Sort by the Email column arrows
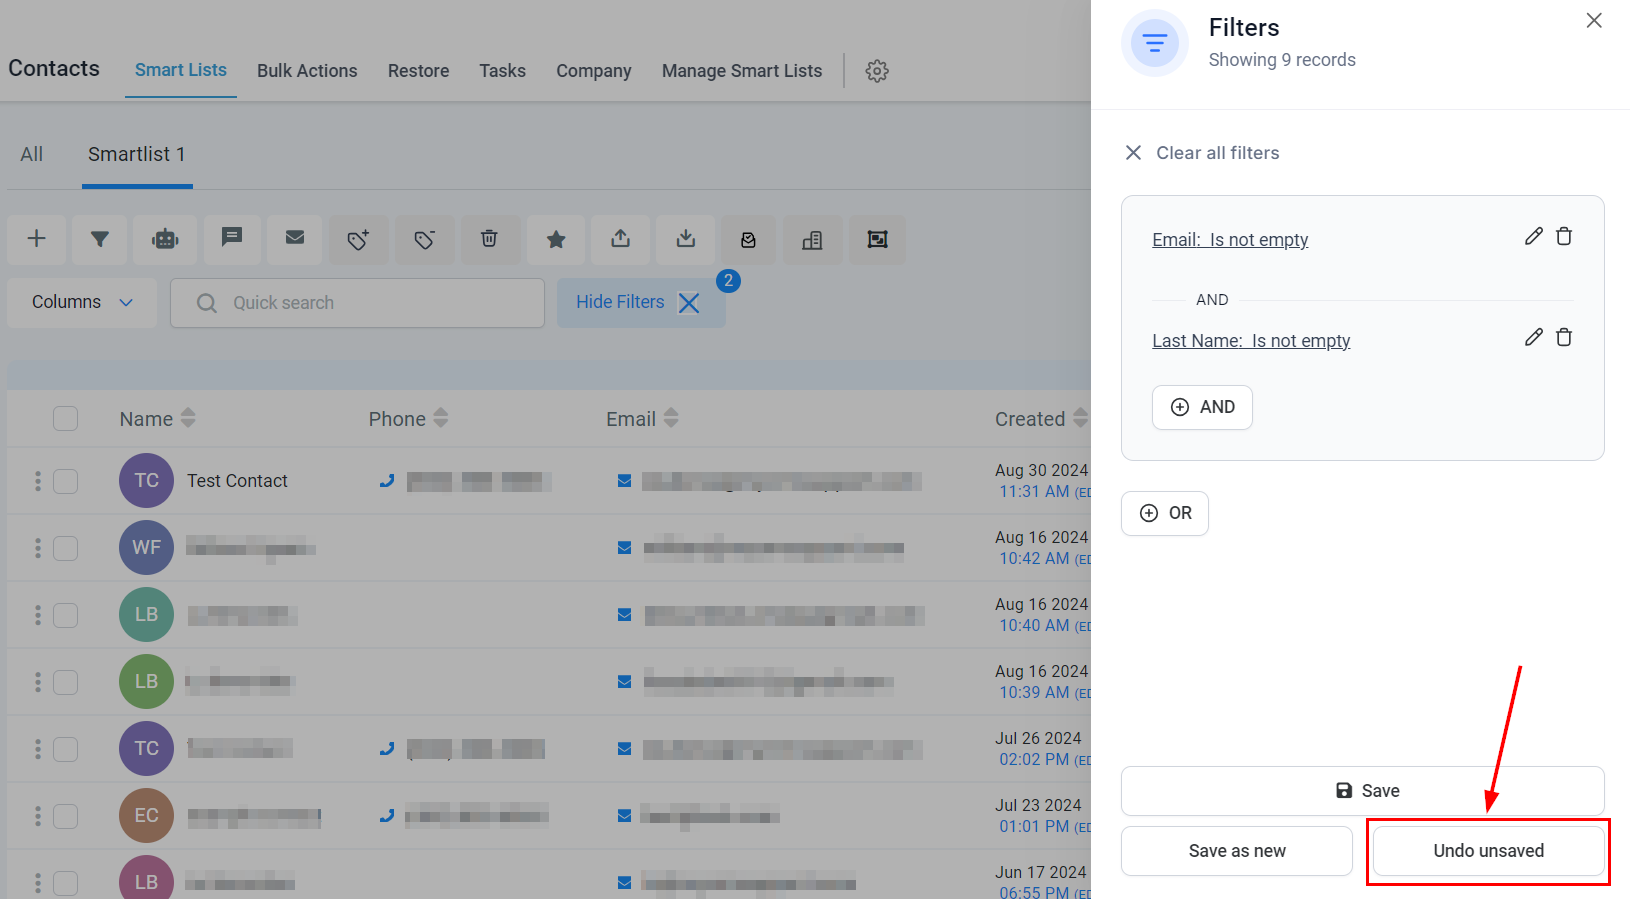The width and height of the screenshot is (1630, 899). pos(671,418)
